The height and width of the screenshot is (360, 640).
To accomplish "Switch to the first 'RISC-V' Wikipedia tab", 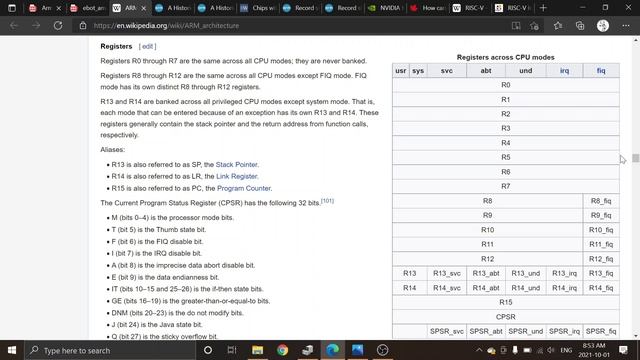I will pos(471,8).
